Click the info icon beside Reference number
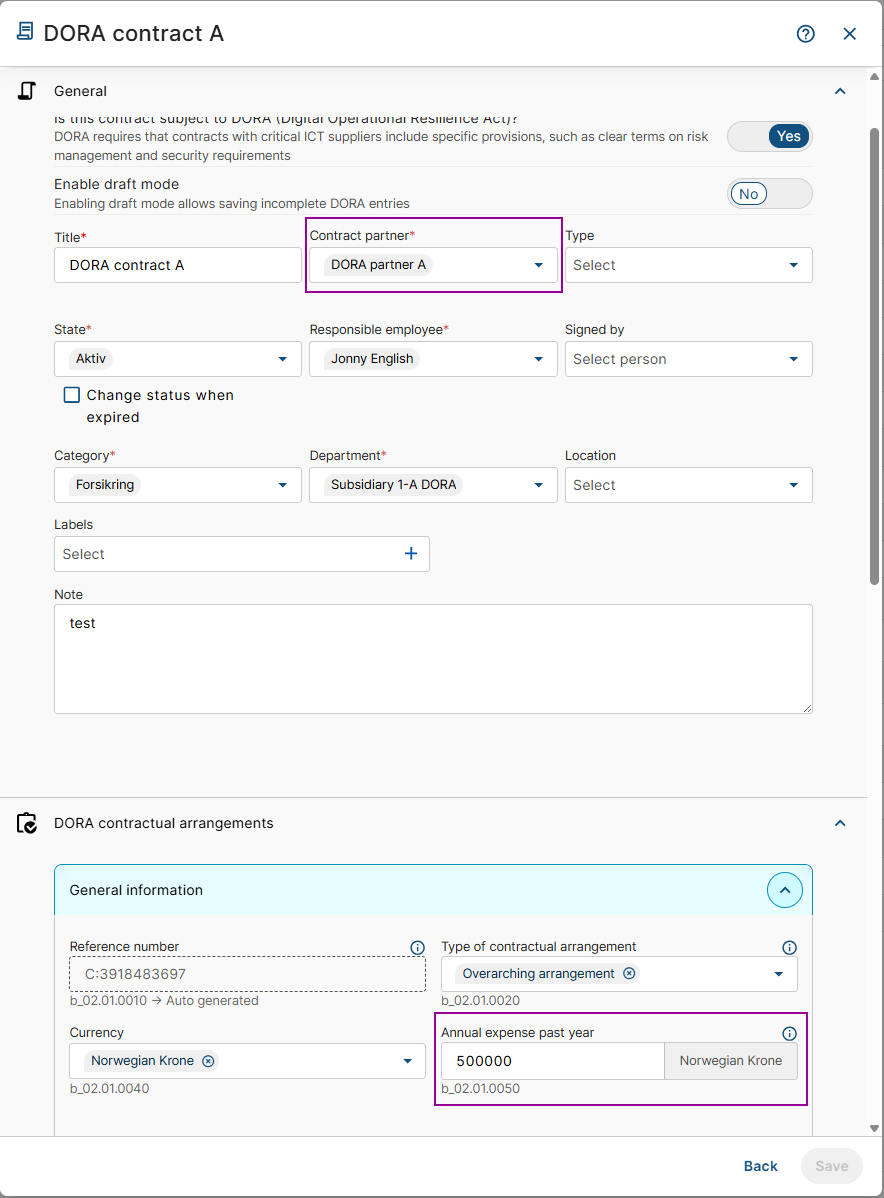Viewport: 884px width, 1198px height. coord(418,947)
